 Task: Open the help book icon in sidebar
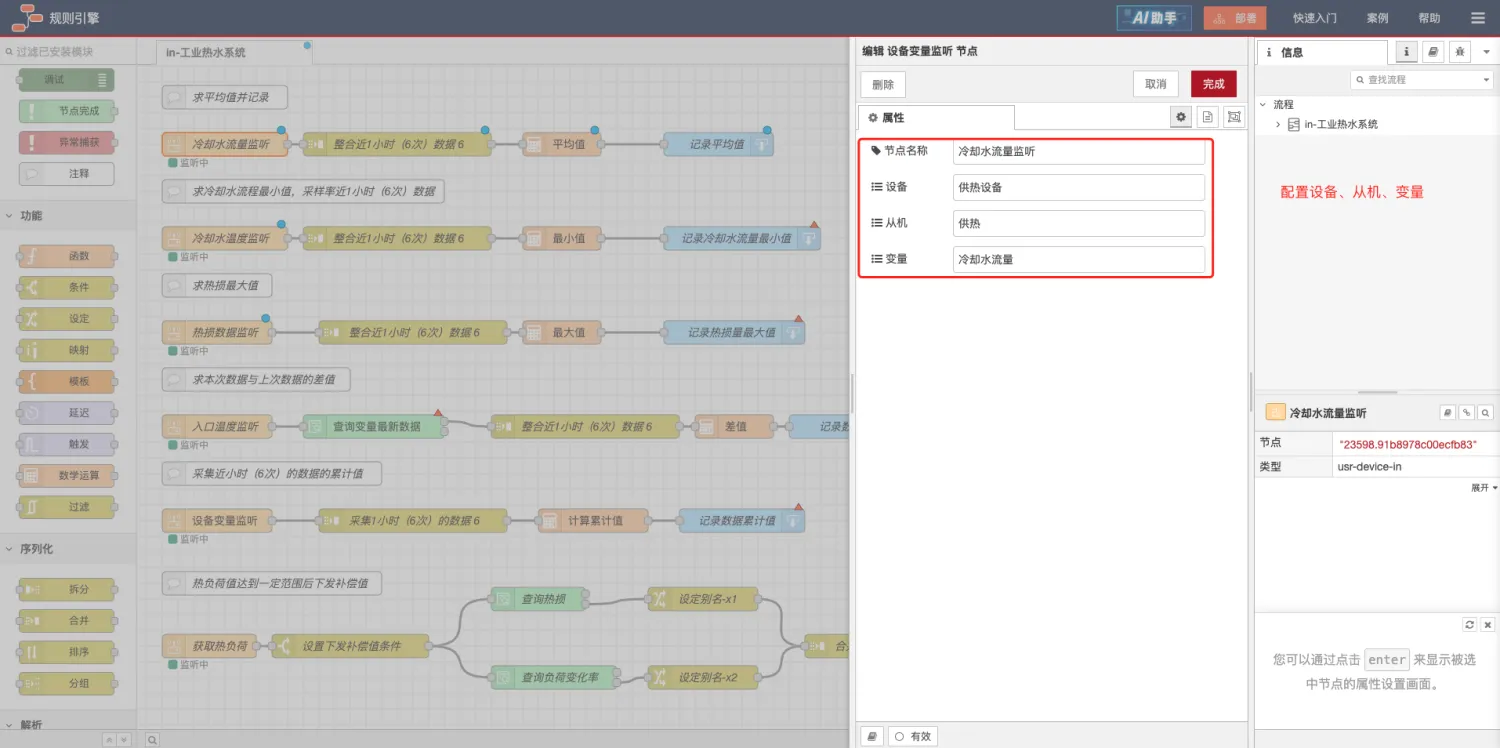click(x=1433, y=52)
